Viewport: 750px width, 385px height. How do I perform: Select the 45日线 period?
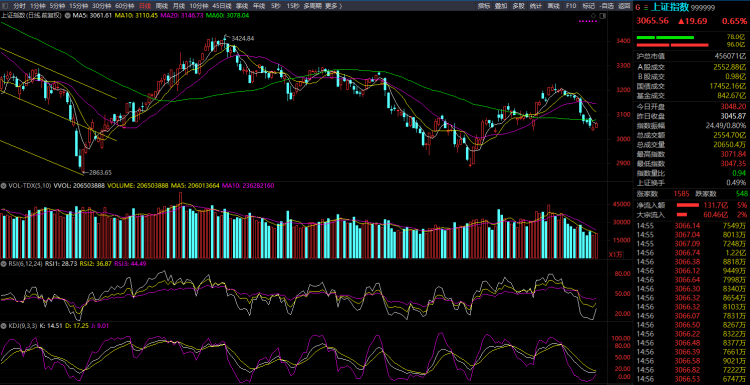[x=222, y=6]
